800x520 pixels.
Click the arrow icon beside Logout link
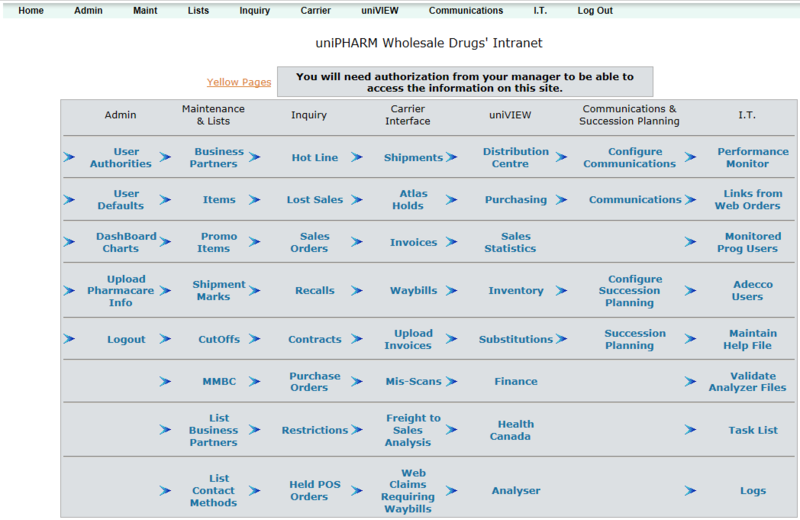69,339
